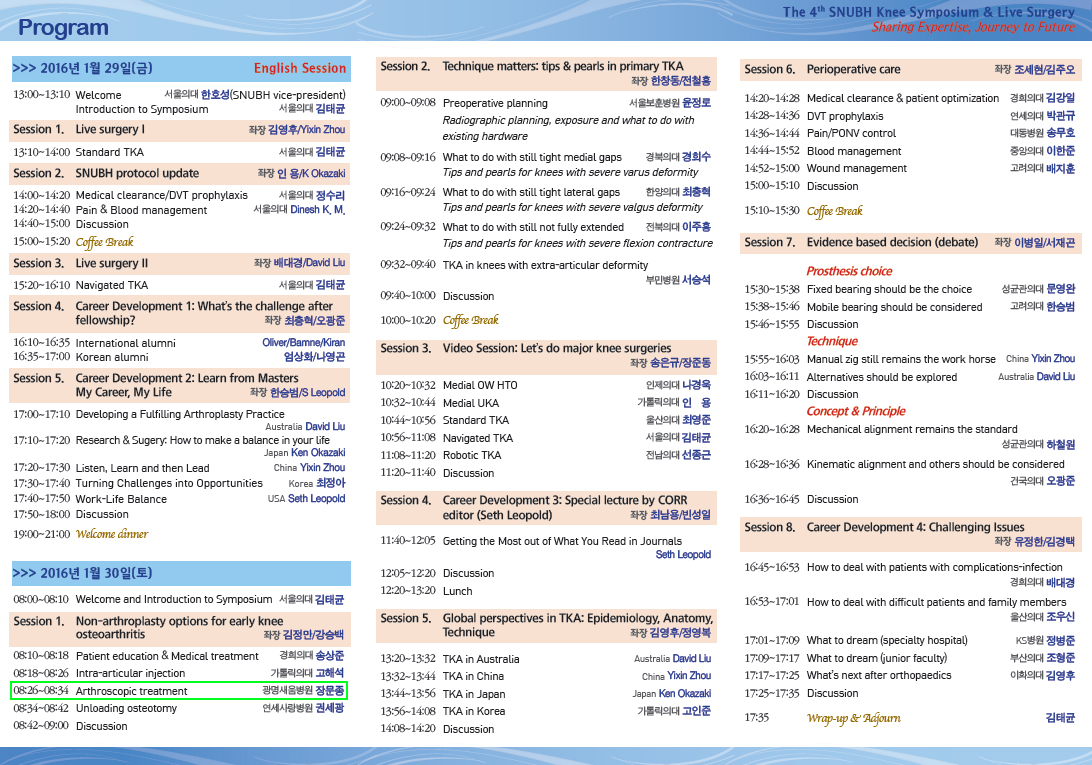Viewport: 1092px width, 765px height.
Task: Open Session 1 Live surgery I header
Action: coord(180,130)
